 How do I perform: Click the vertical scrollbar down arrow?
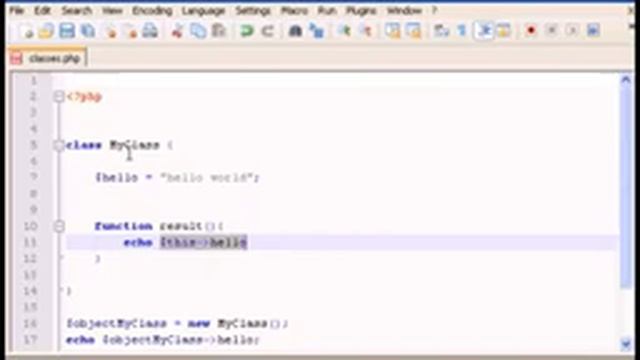pos(626,344)
